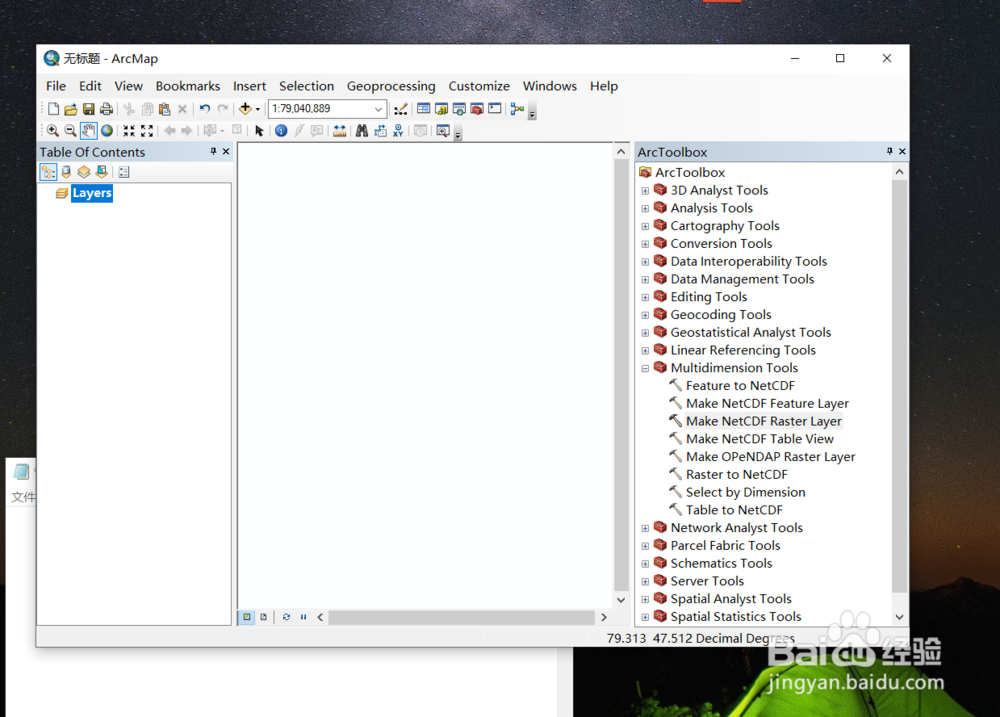This screenshot has height=717, width=1000.
Task: Switch to Data View button
Action: pos(246,617)
